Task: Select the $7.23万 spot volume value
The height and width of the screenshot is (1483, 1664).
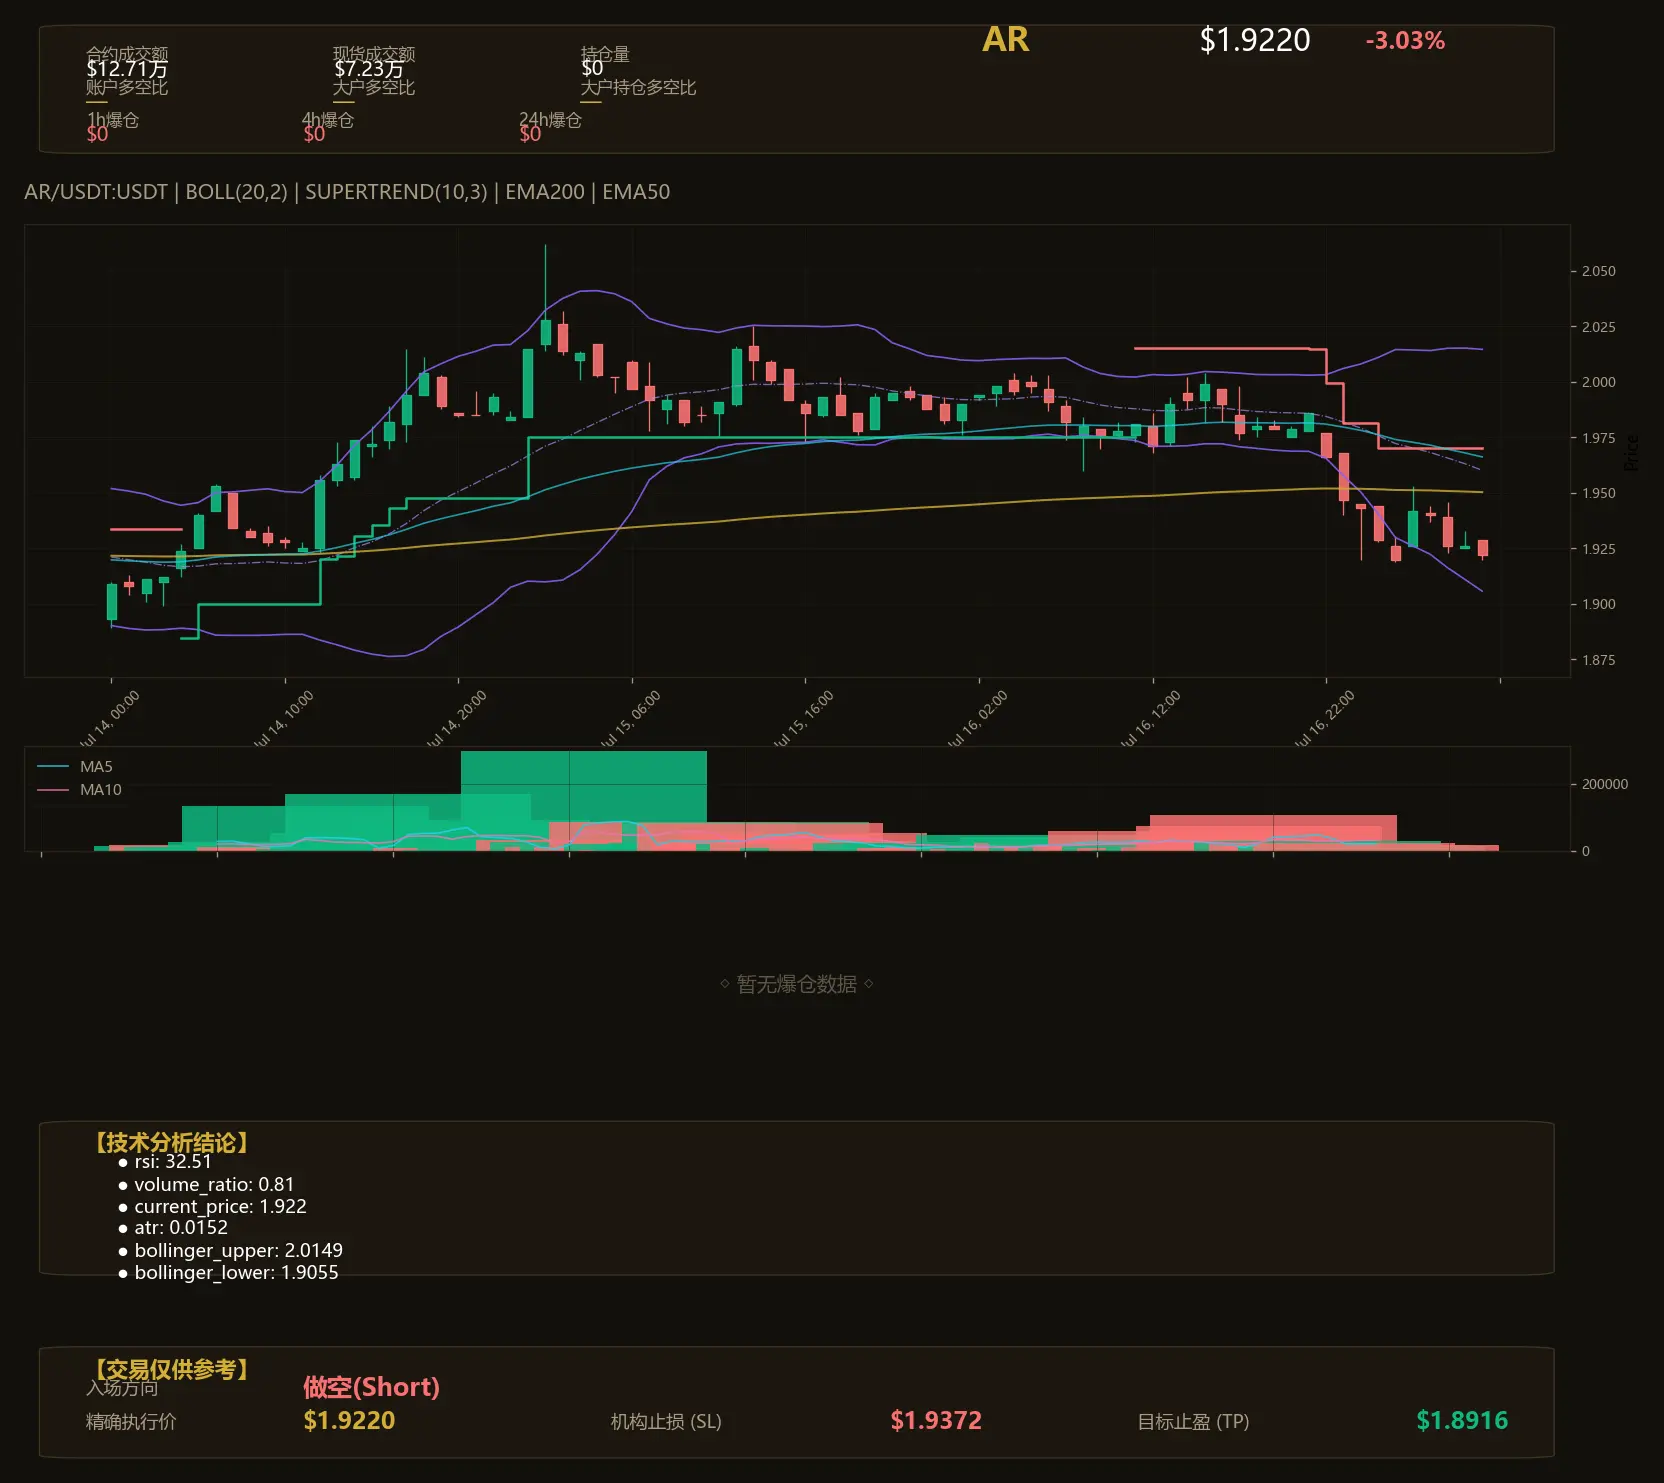Action: pos(369,69)
